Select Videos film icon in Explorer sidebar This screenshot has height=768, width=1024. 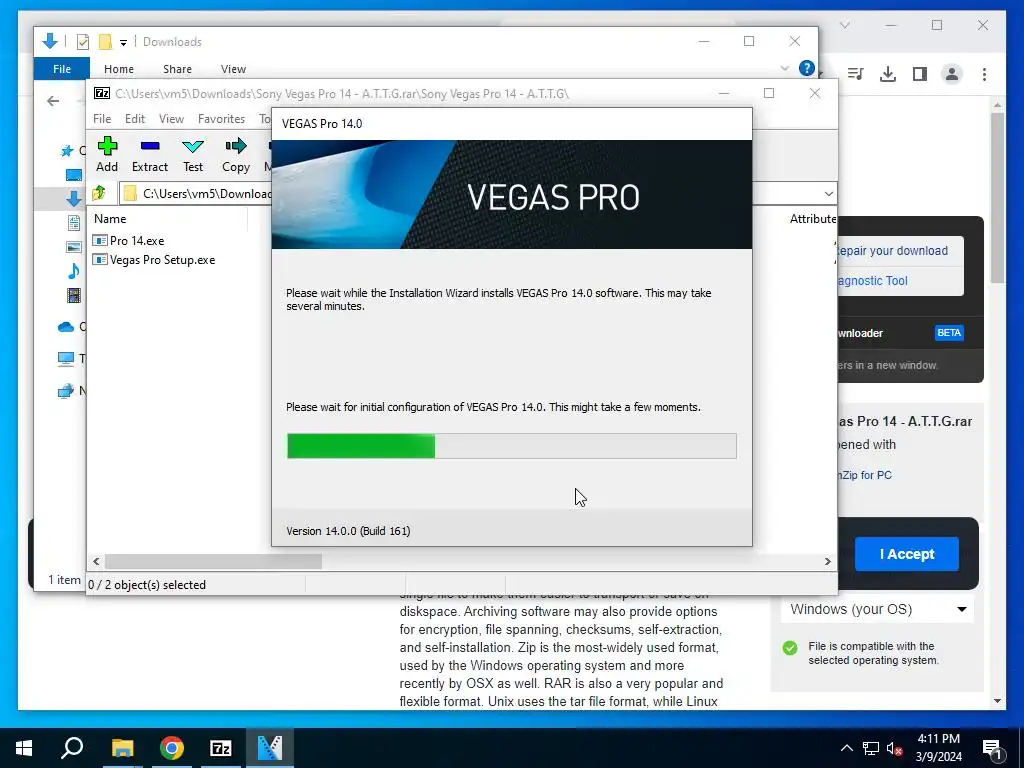(74, 295)
